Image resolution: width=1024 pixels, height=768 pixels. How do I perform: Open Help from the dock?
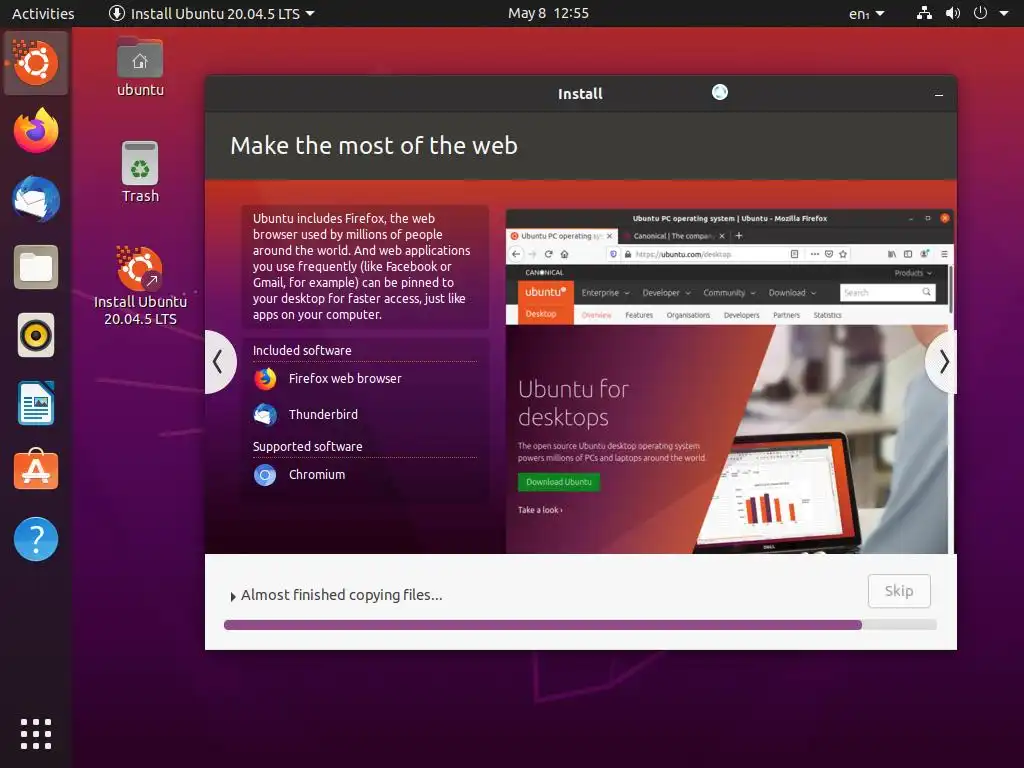point(36,539)
